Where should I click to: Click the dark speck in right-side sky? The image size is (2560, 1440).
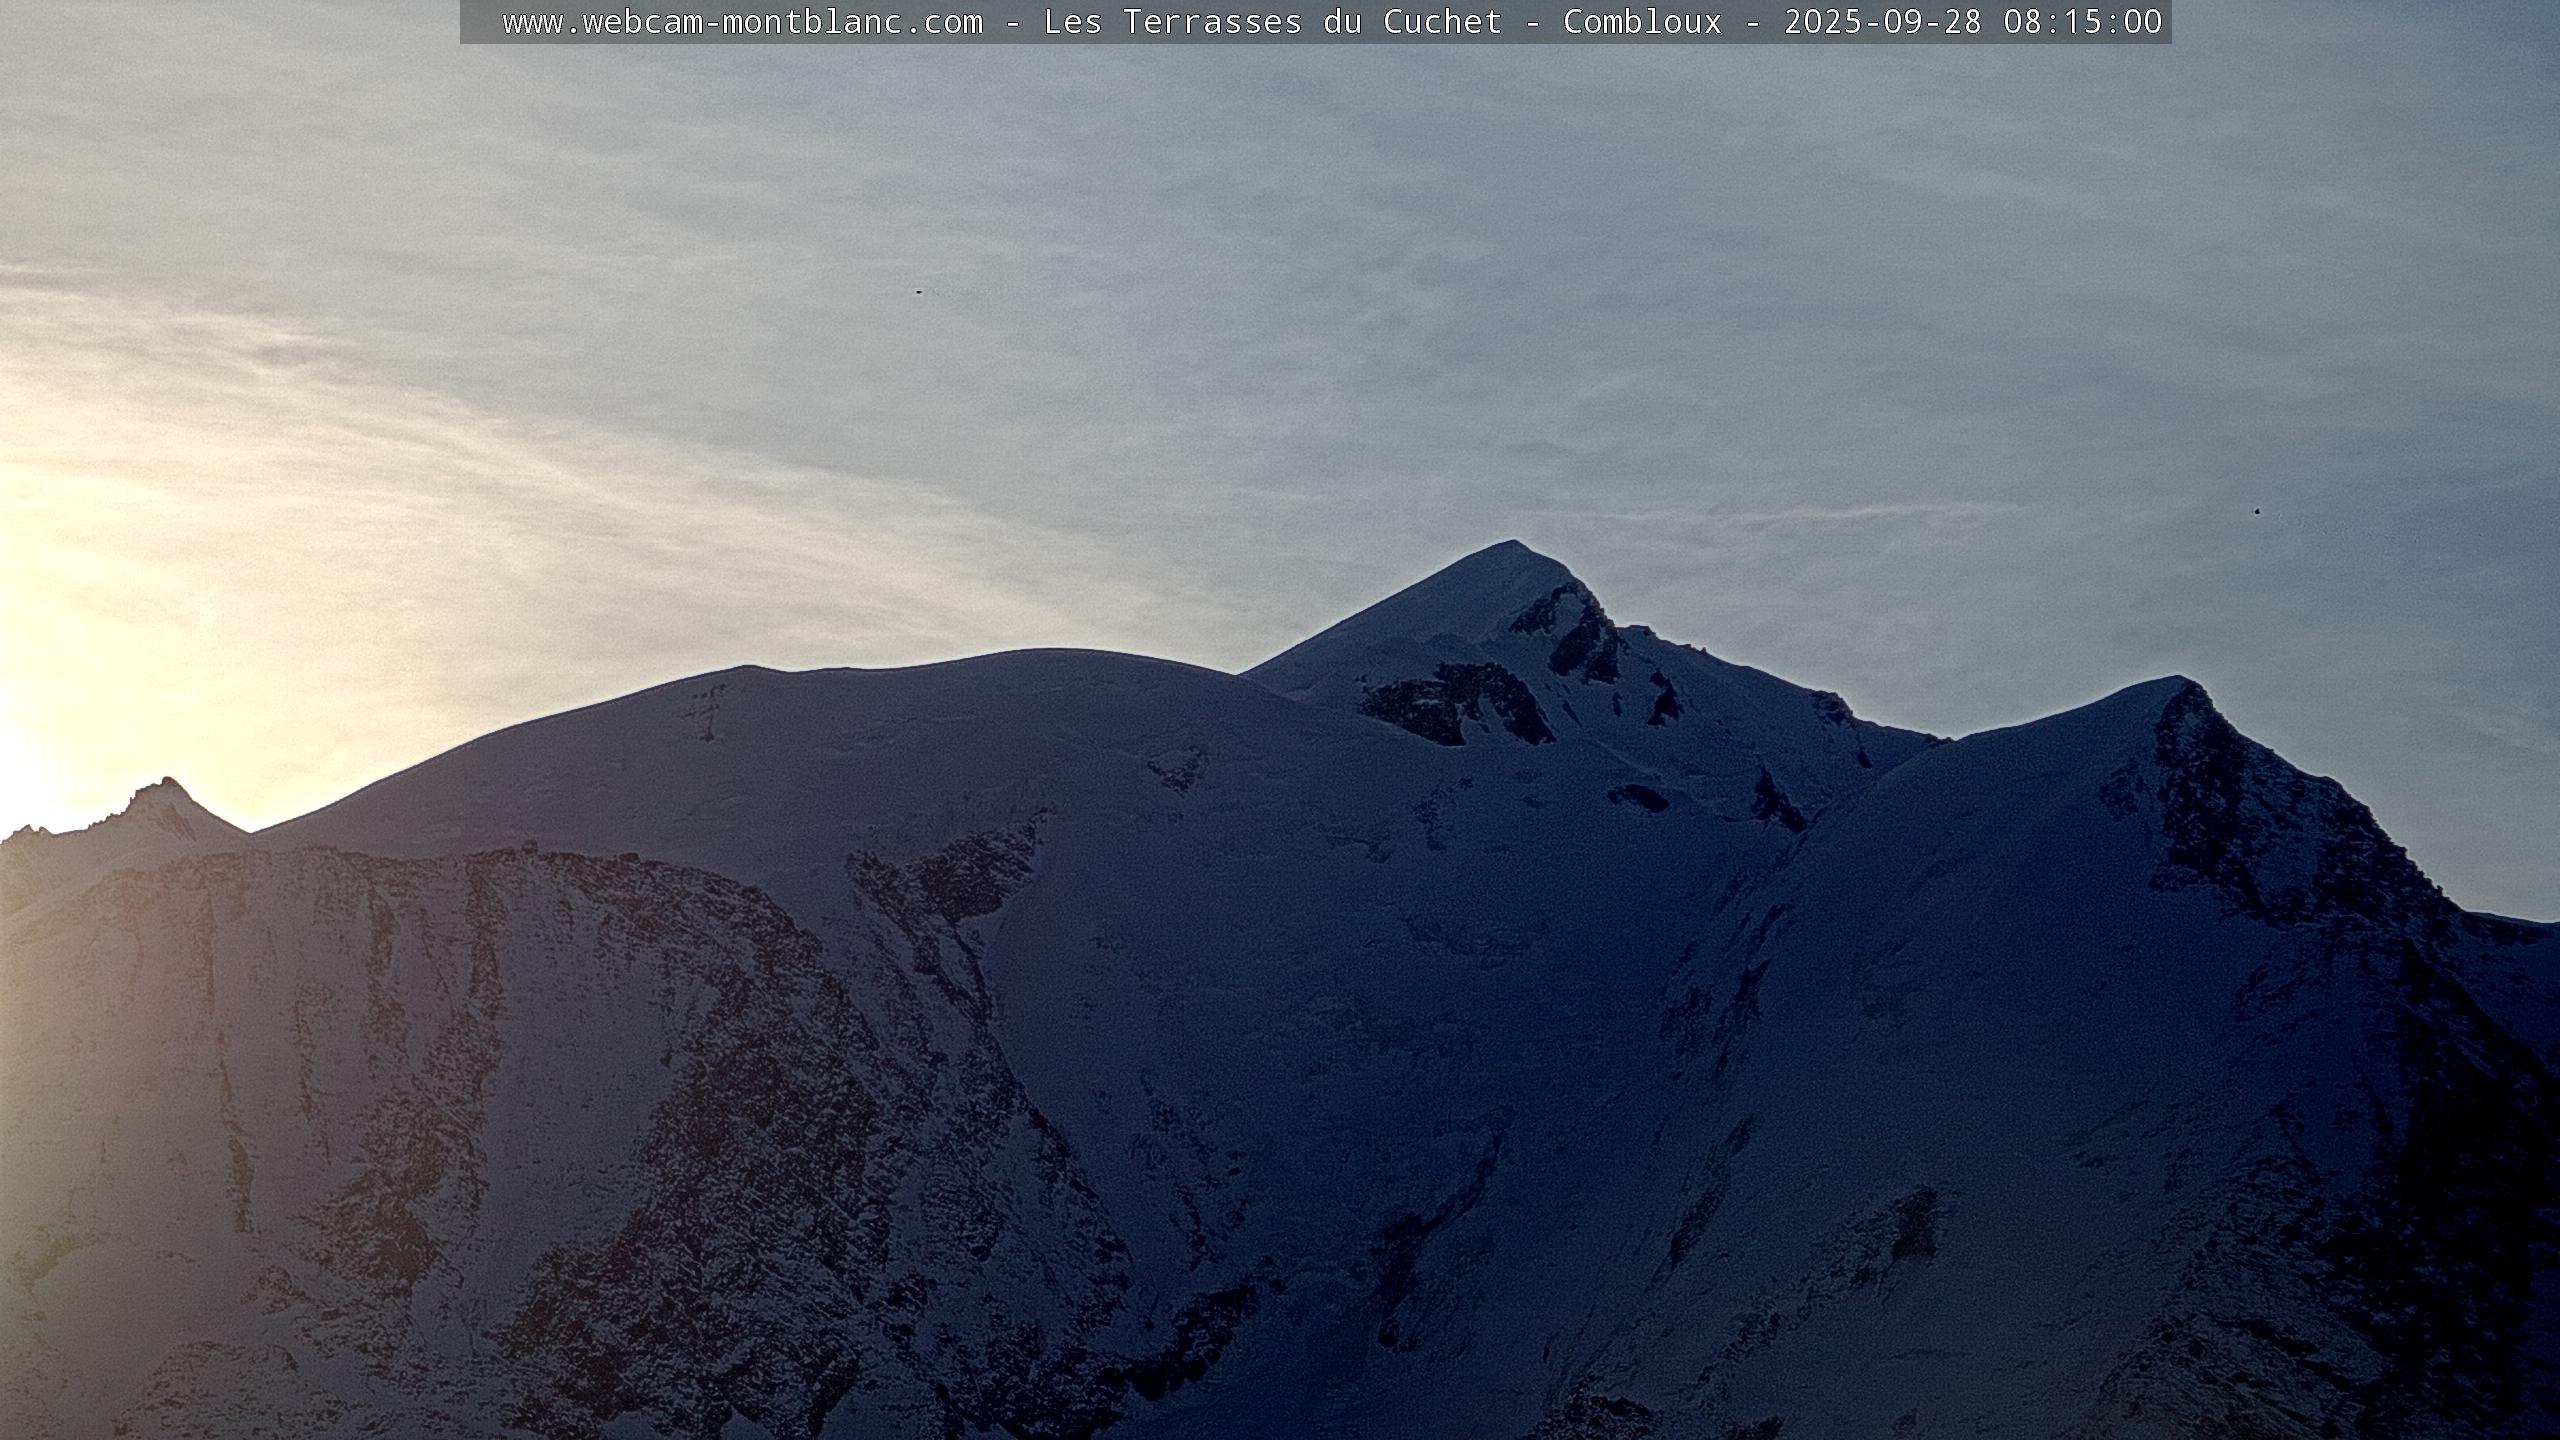pyautogui.click(x=2257, y=511)
